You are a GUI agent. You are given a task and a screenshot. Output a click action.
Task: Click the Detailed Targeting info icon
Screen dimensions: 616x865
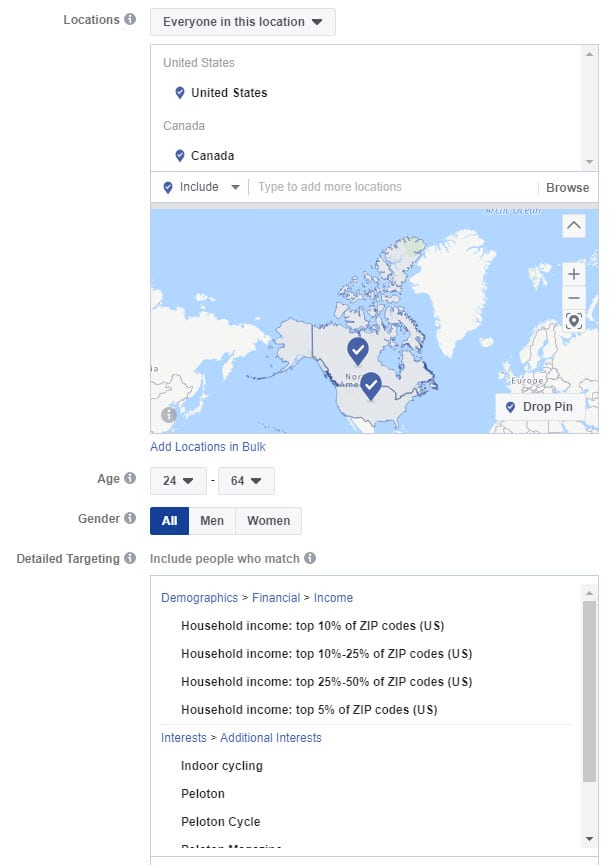tap(130, 558)
